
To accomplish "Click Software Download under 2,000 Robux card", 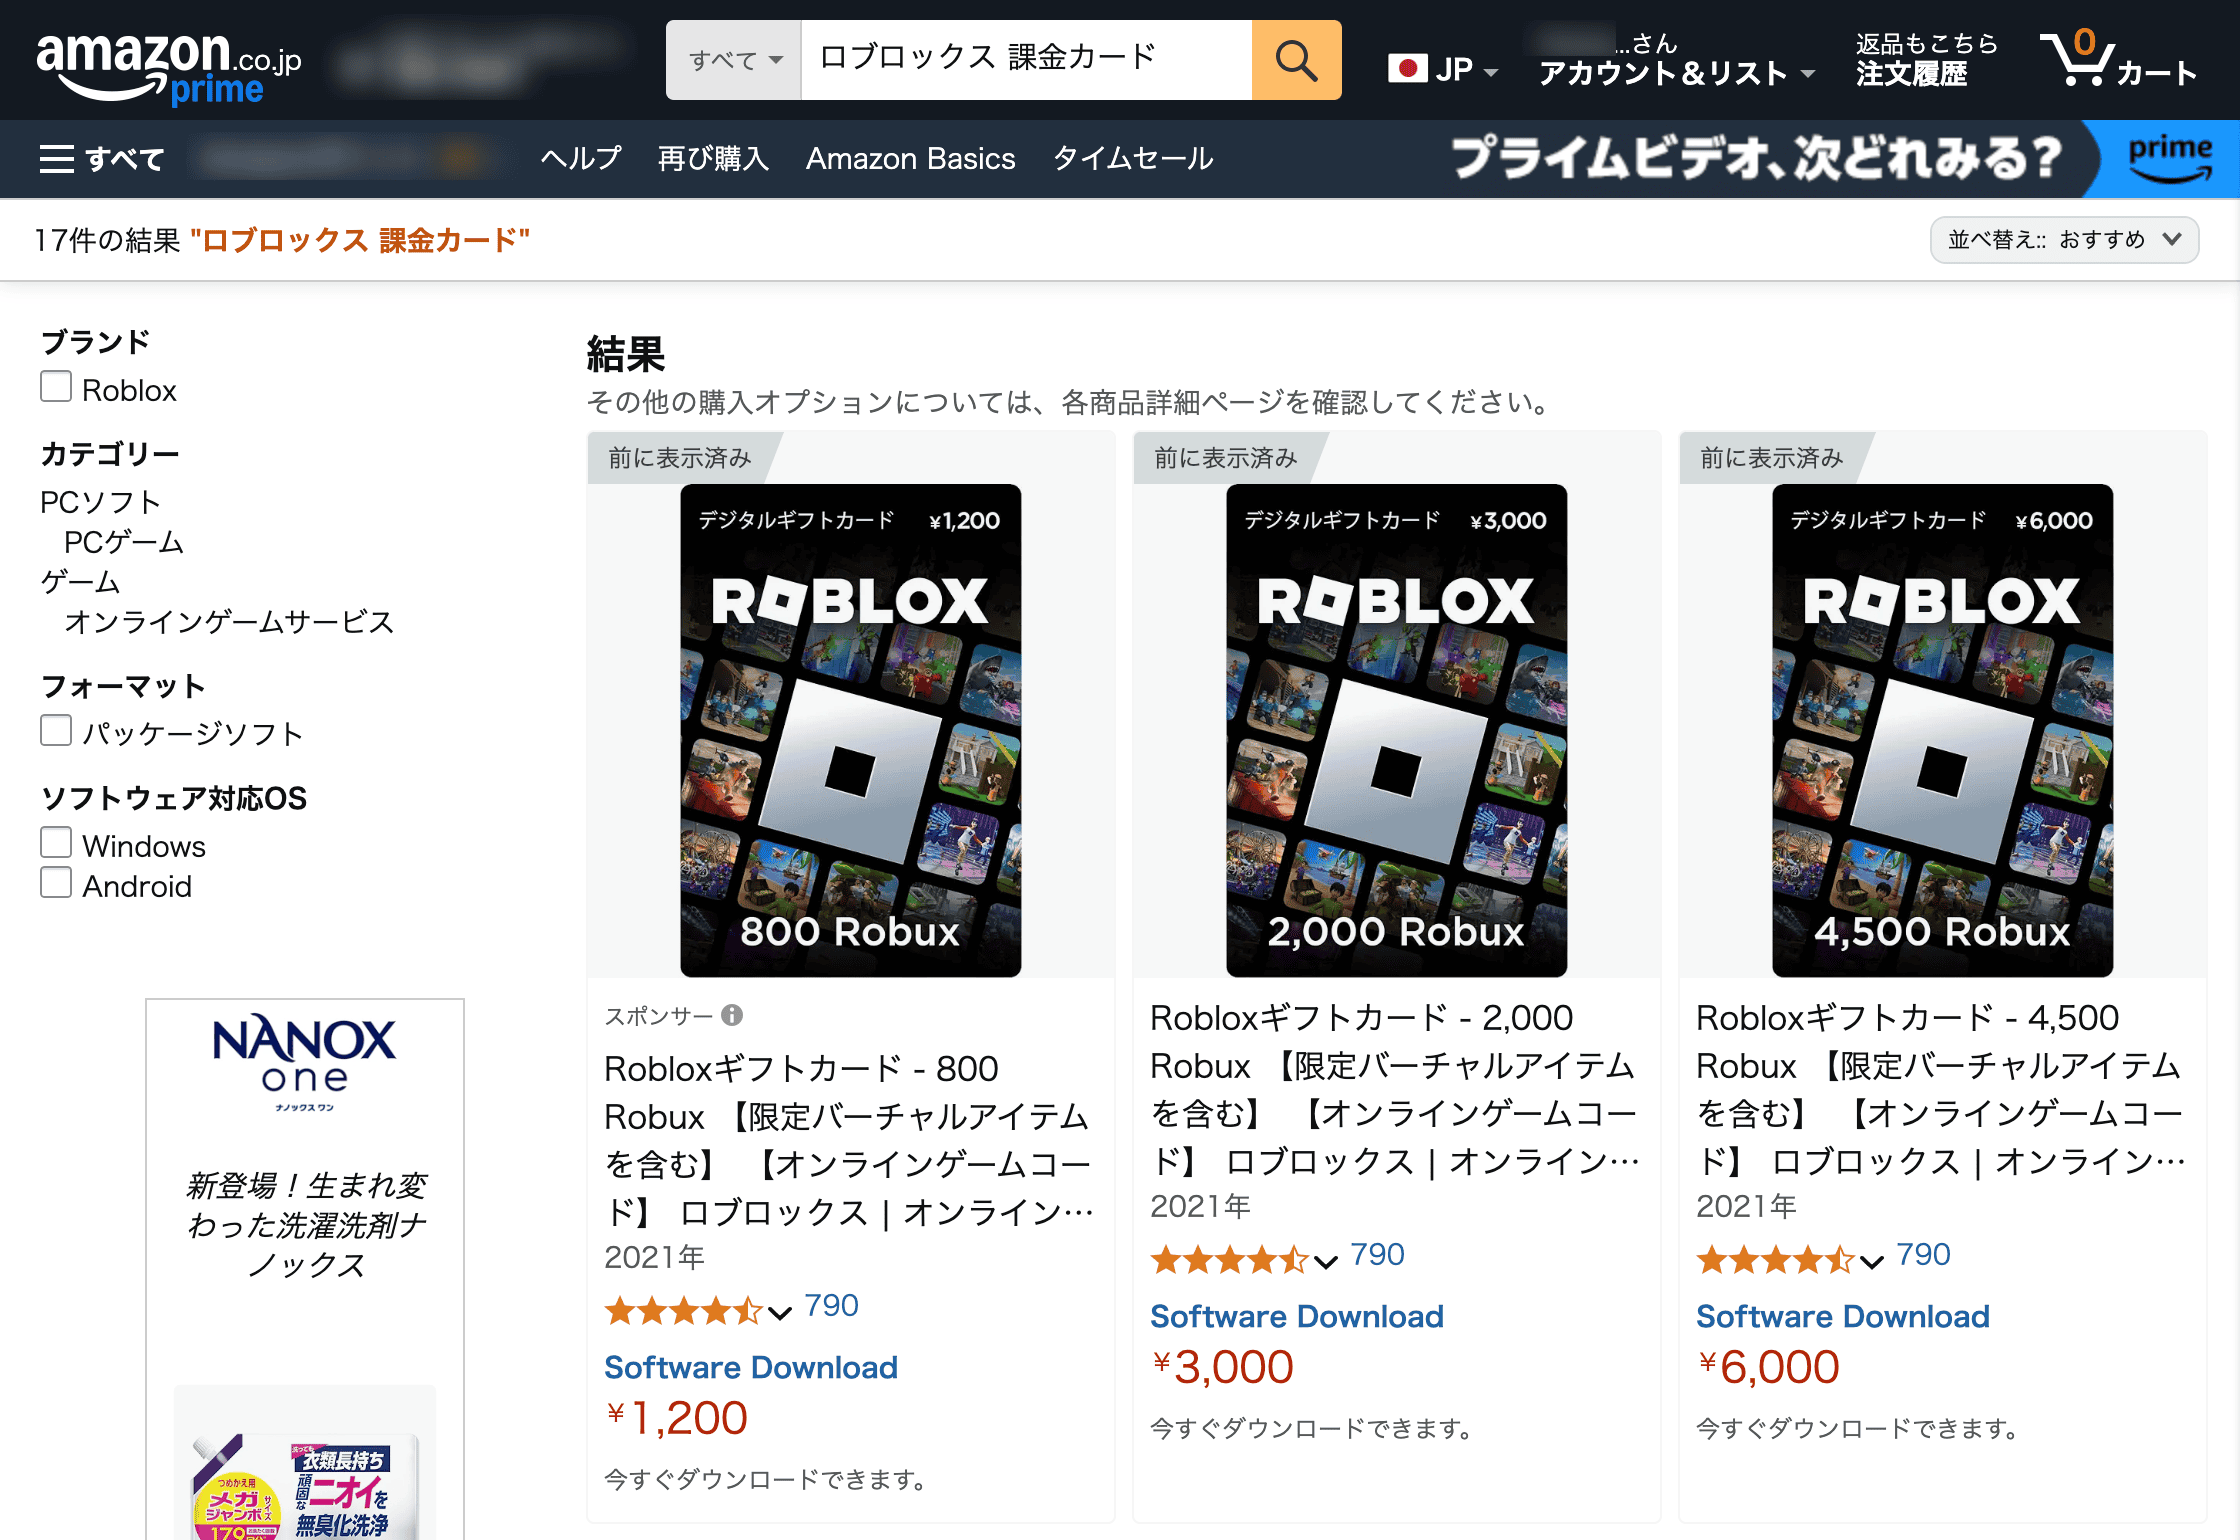I will [x=1297, y=1316].
